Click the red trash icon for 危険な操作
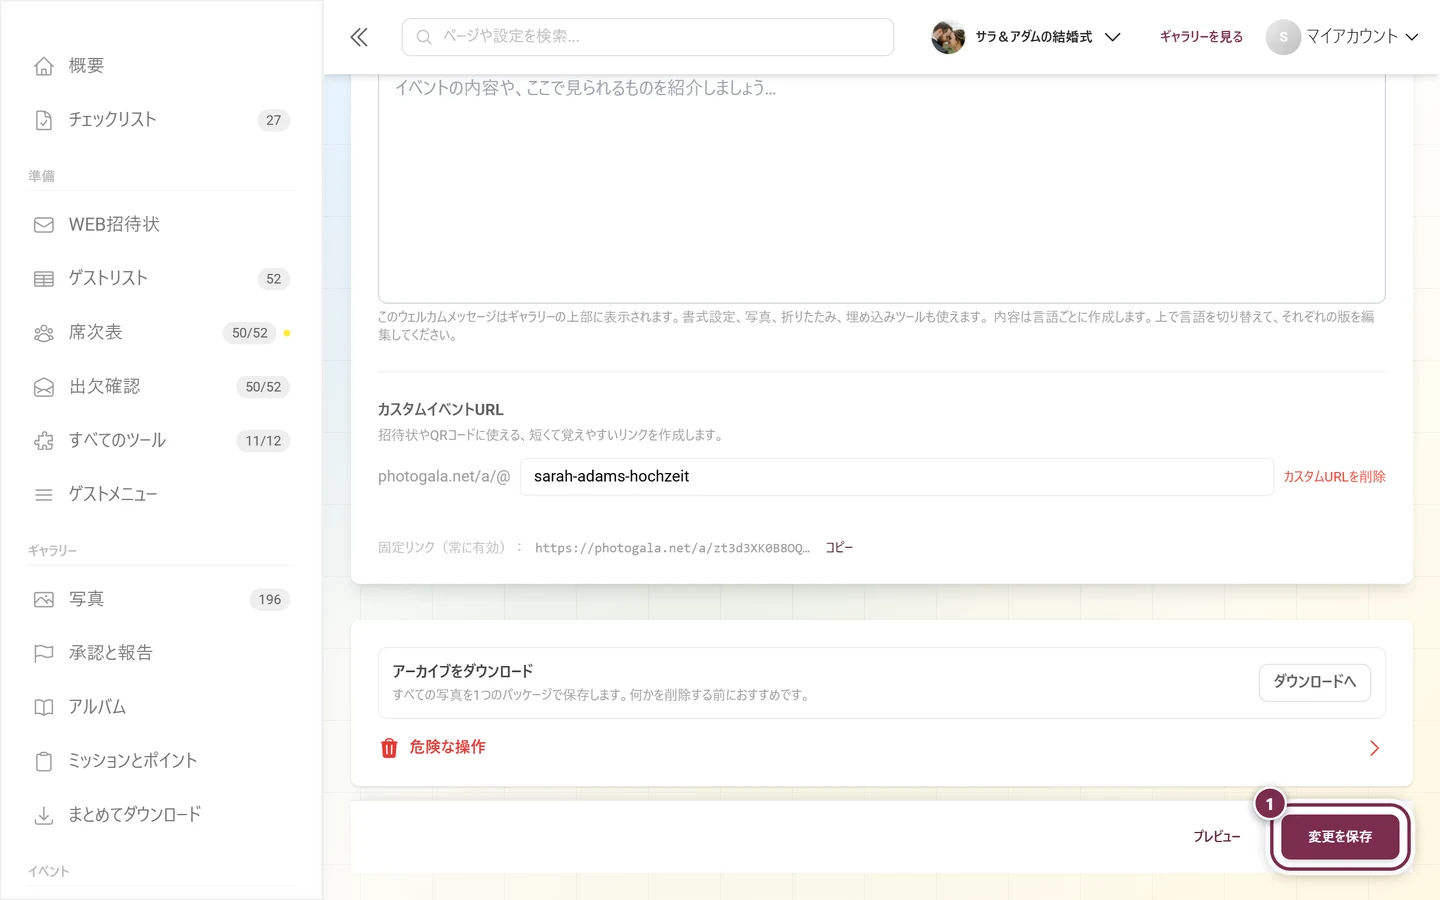 tap(389, 748)
